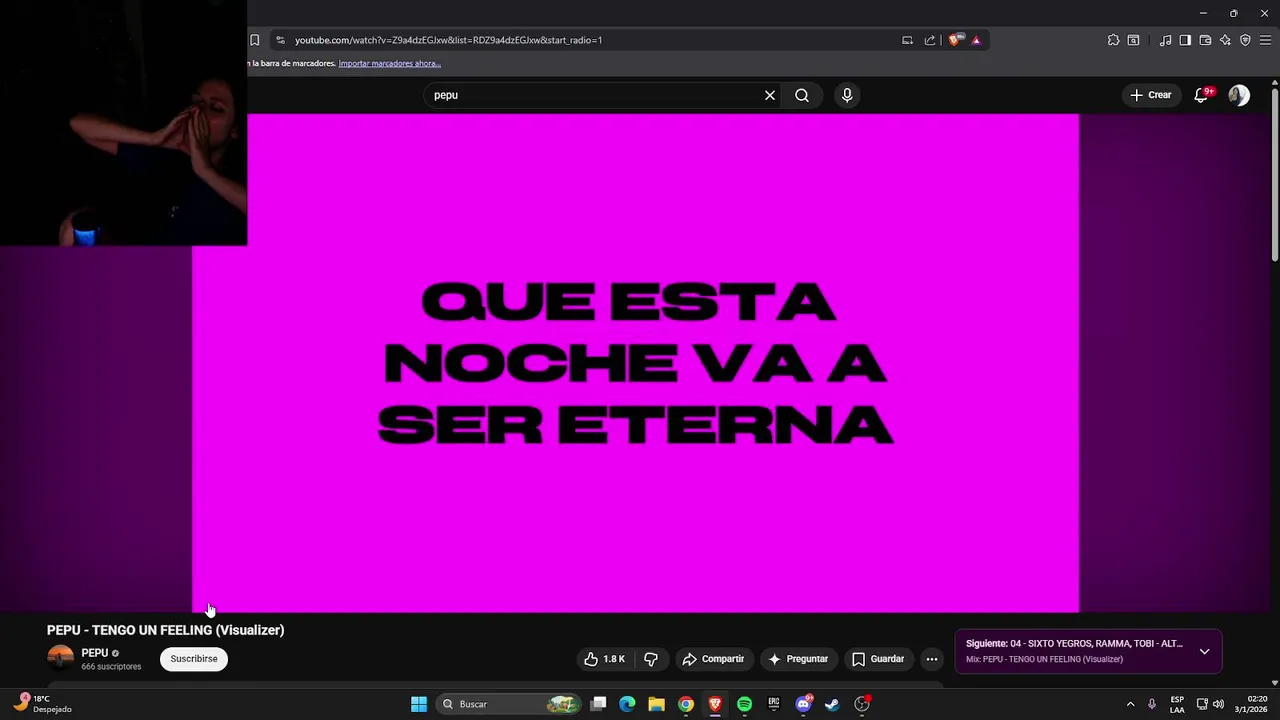The image size is (1280, 720).
Task: Open Google Chrome from taskbar
Action: click(x=686, y=704)
